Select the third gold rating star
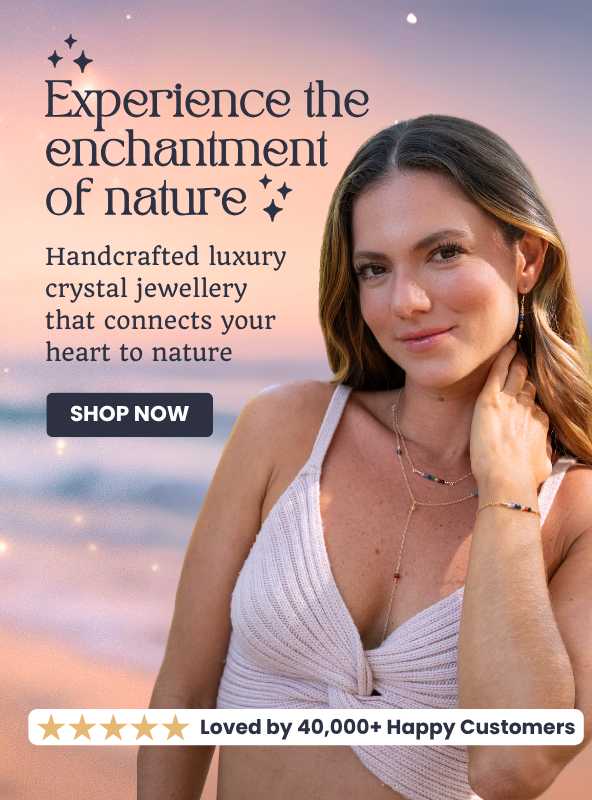592x800 pixels. [113, 727]
